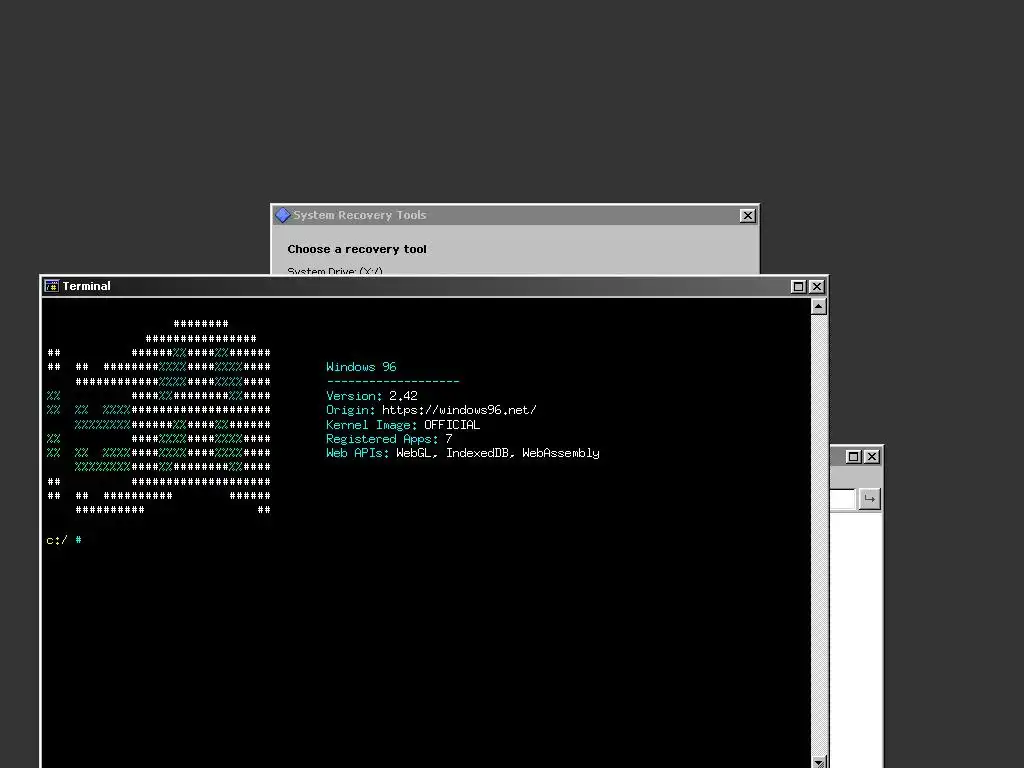This screenshot has height=768, width=1024.
Task: Click the Terminal window title icon
Action: point(52,286)
